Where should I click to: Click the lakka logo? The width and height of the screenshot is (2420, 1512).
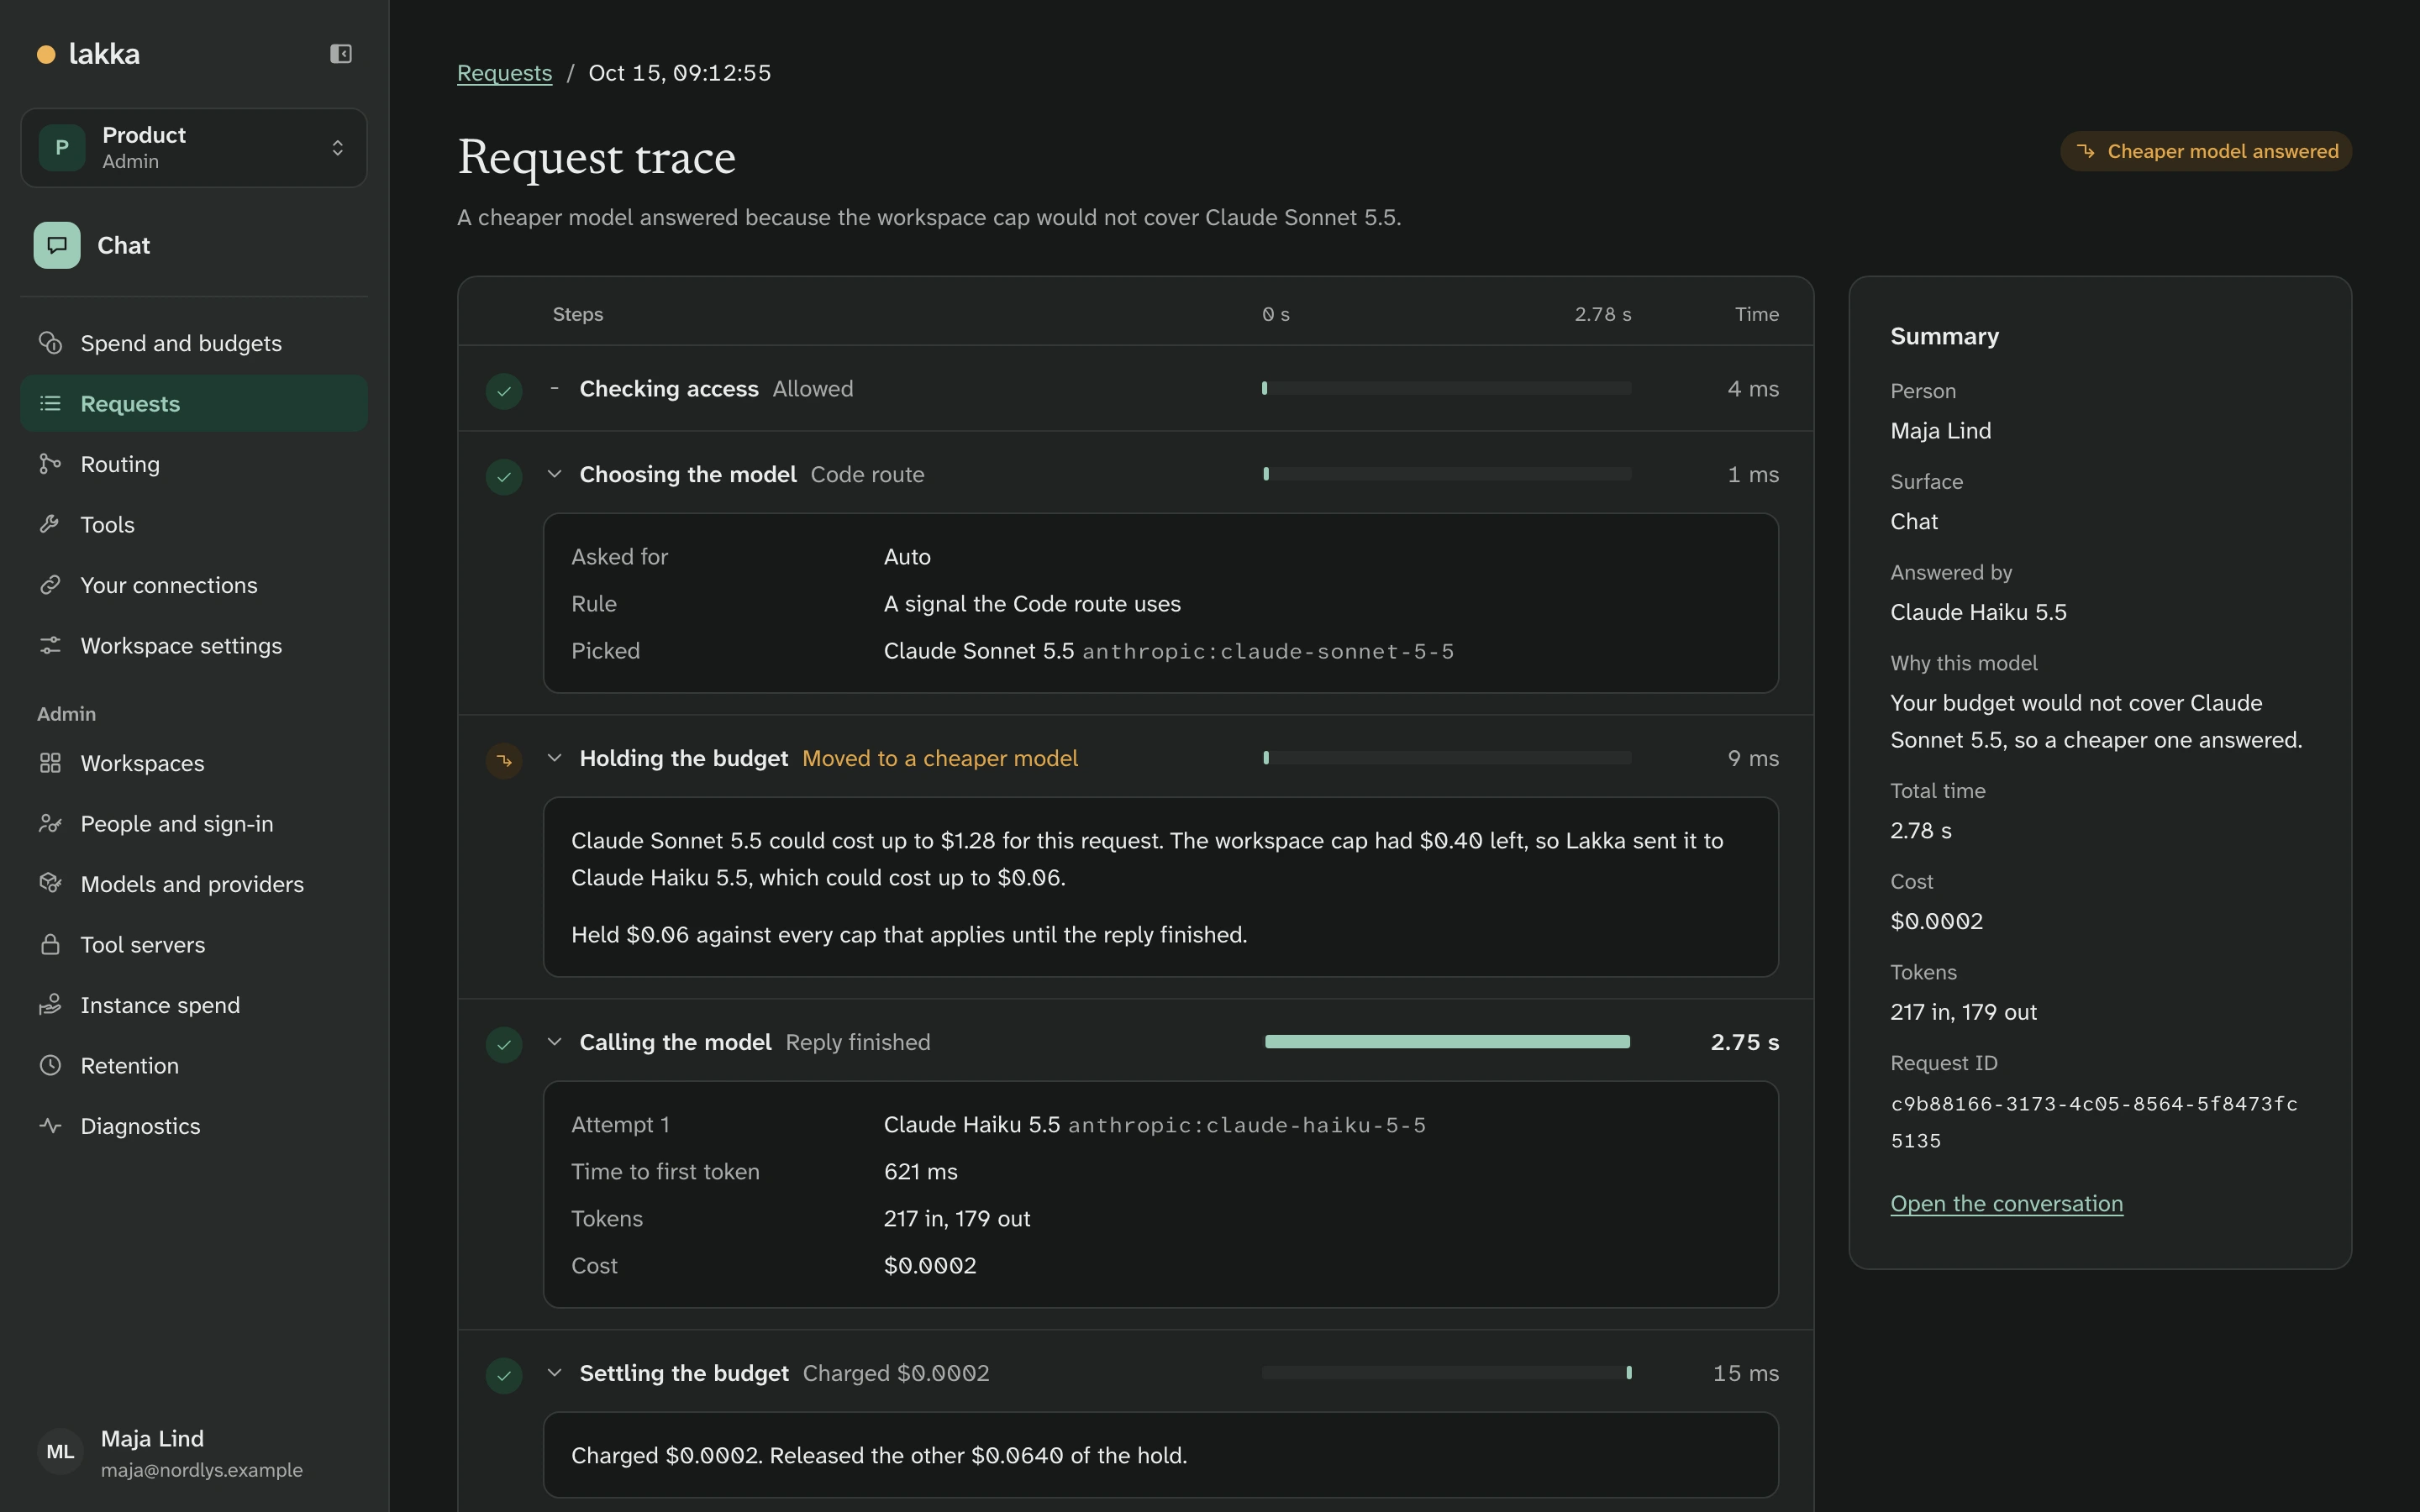pyautogui.click(x=88, y=54)
